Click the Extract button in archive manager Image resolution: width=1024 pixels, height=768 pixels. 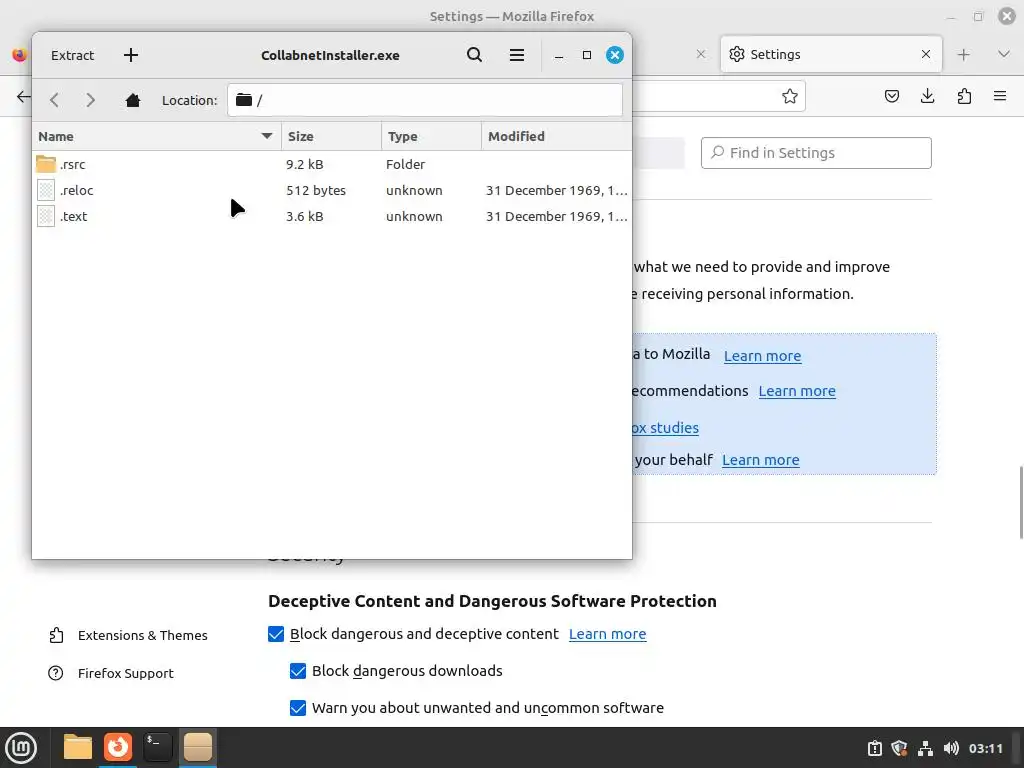pyautogui.click(x=72, y=56)
